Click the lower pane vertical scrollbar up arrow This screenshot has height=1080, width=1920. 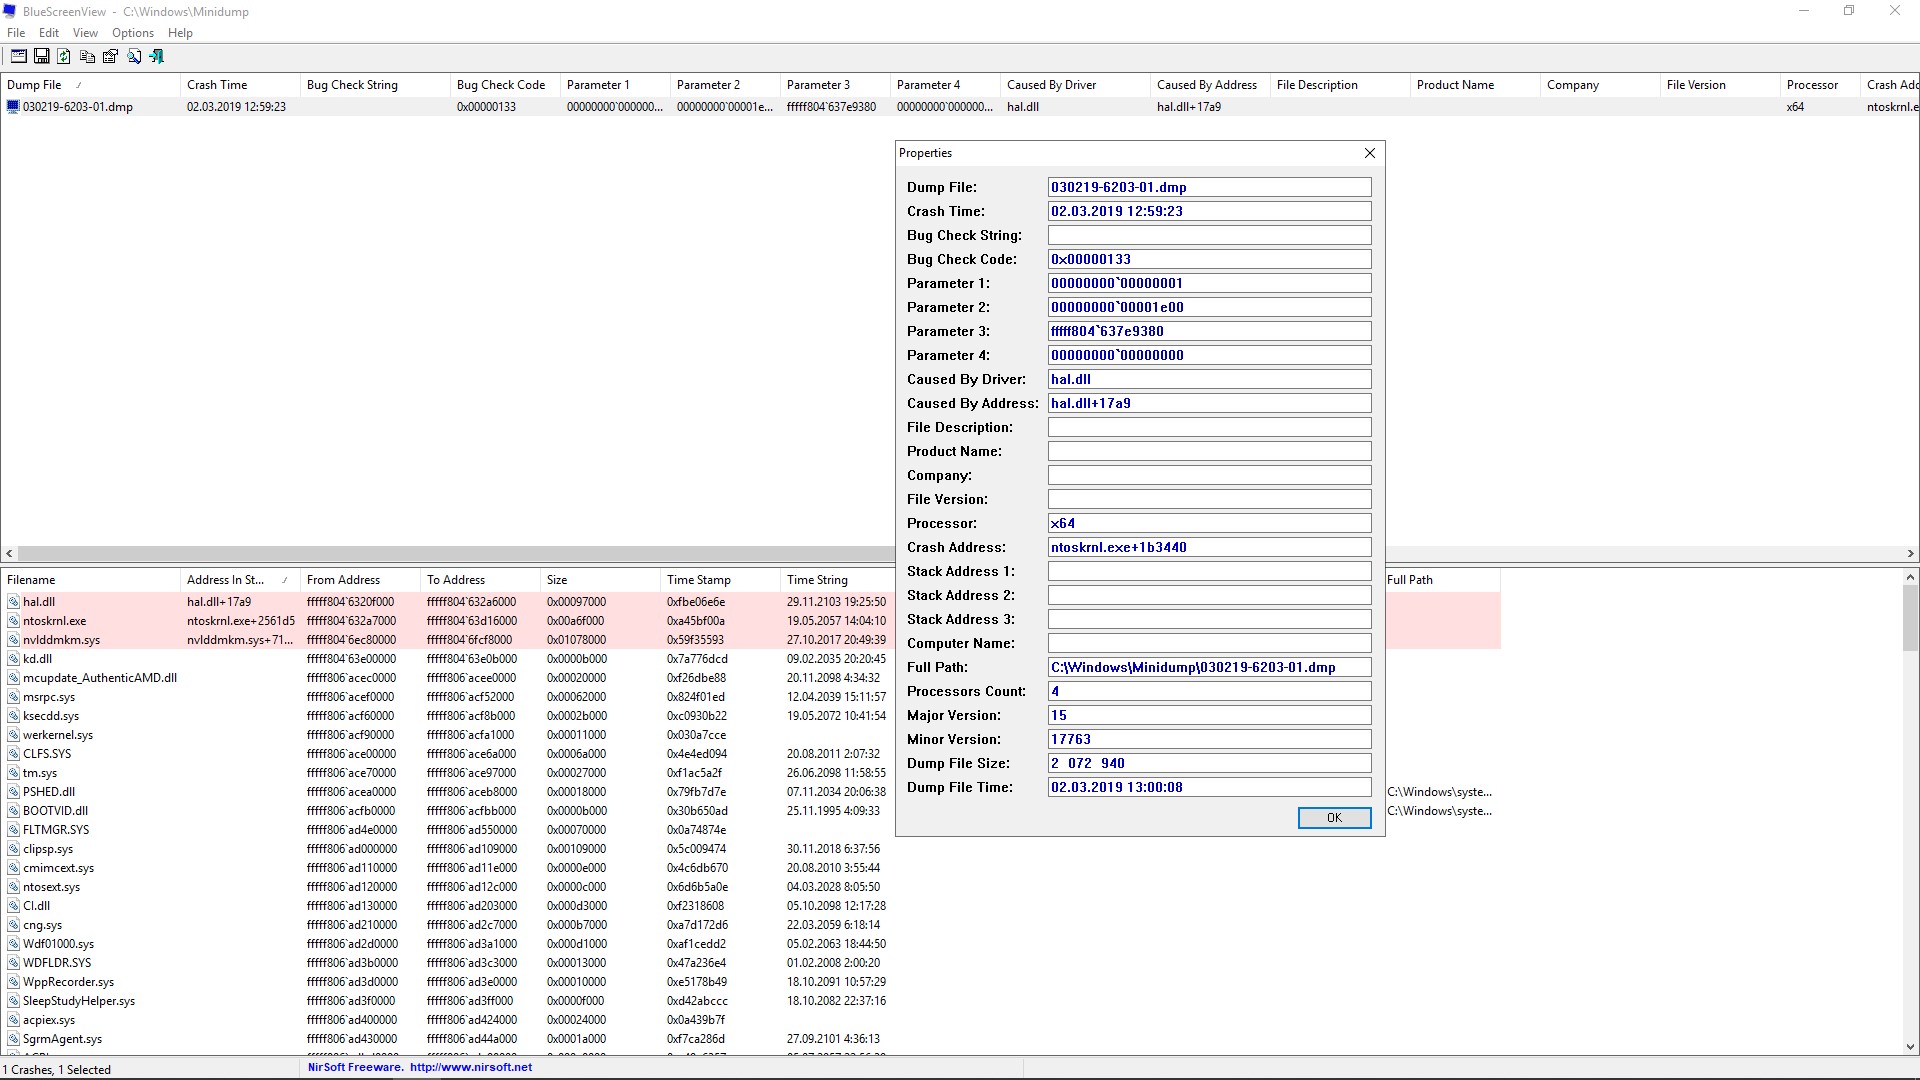(1910, 577)
